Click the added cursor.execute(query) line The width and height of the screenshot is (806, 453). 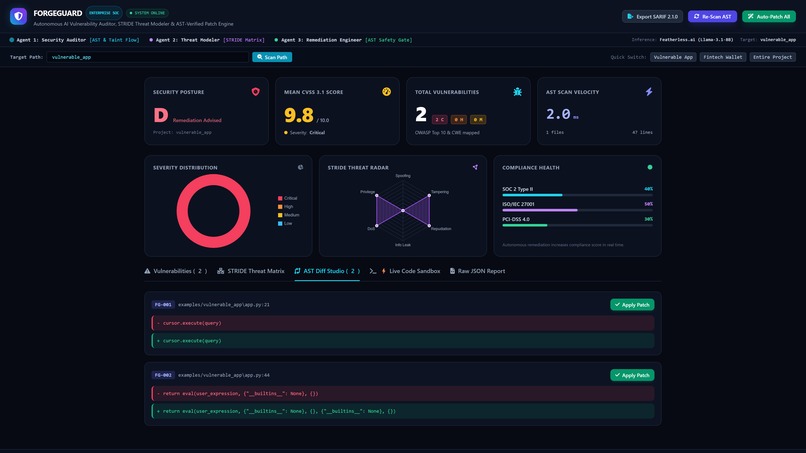tap(403, 340)
